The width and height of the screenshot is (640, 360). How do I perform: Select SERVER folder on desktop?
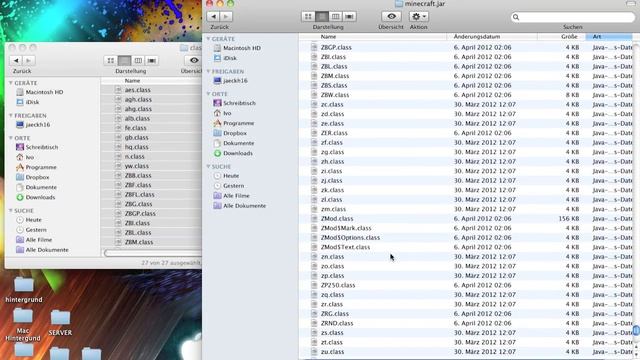(60, 323)
